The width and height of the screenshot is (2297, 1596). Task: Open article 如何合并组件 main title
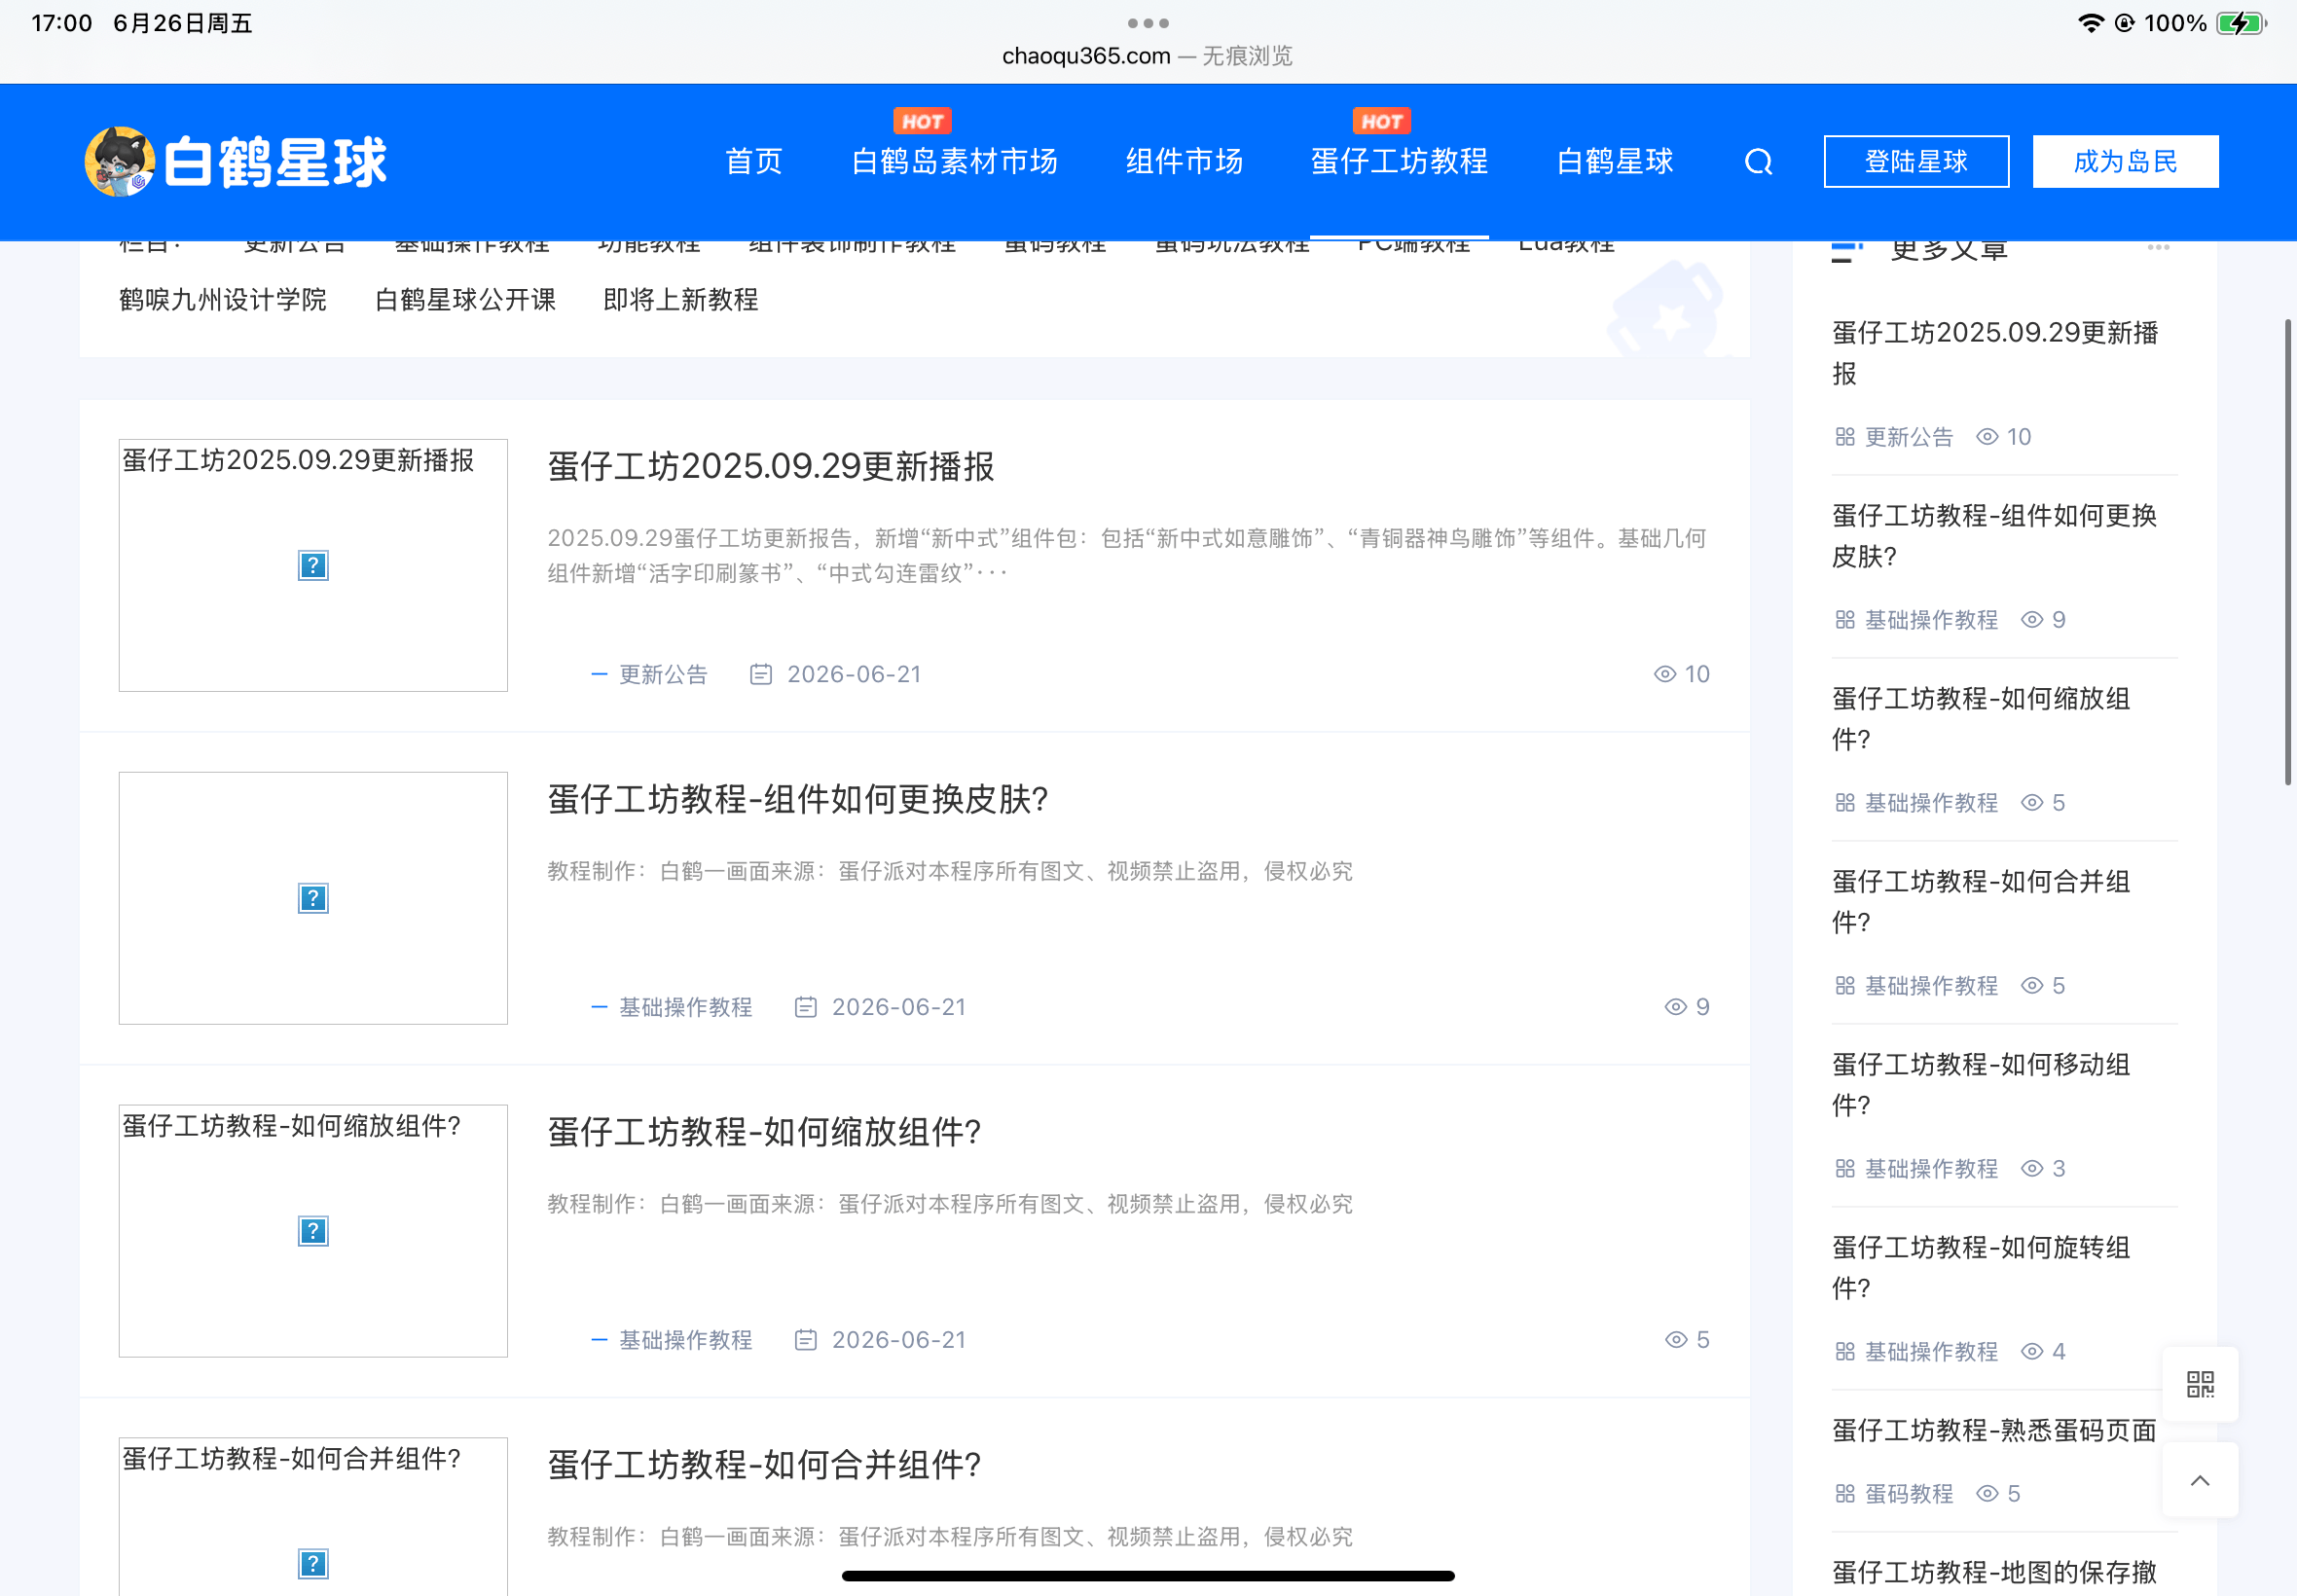click(764, 1466)
